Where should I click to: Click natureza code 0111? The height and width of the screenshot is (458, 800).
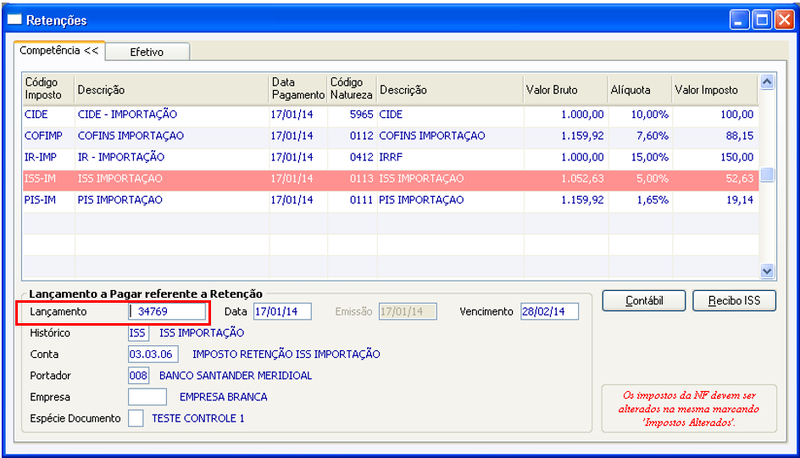coord(361,200)
